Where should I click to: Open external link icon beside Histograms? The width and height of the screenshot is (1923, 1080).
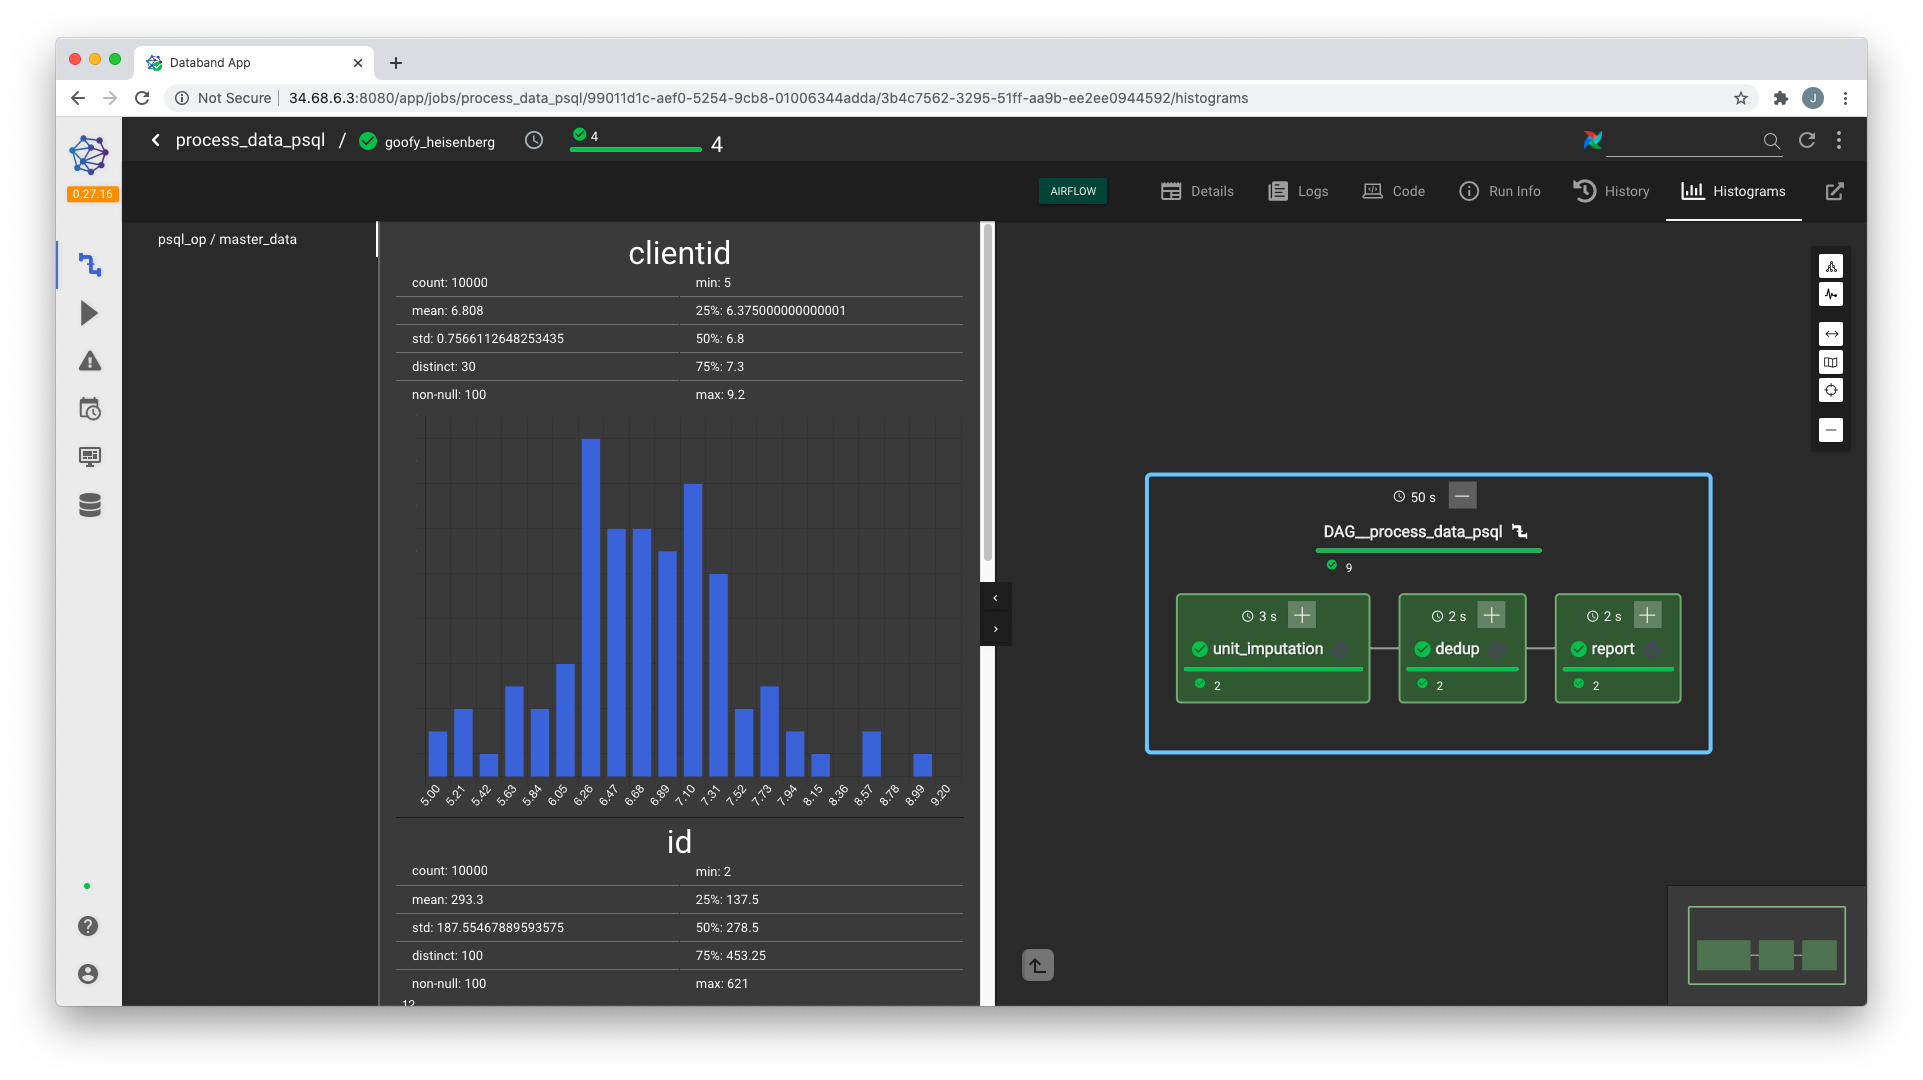[1834, 191]
